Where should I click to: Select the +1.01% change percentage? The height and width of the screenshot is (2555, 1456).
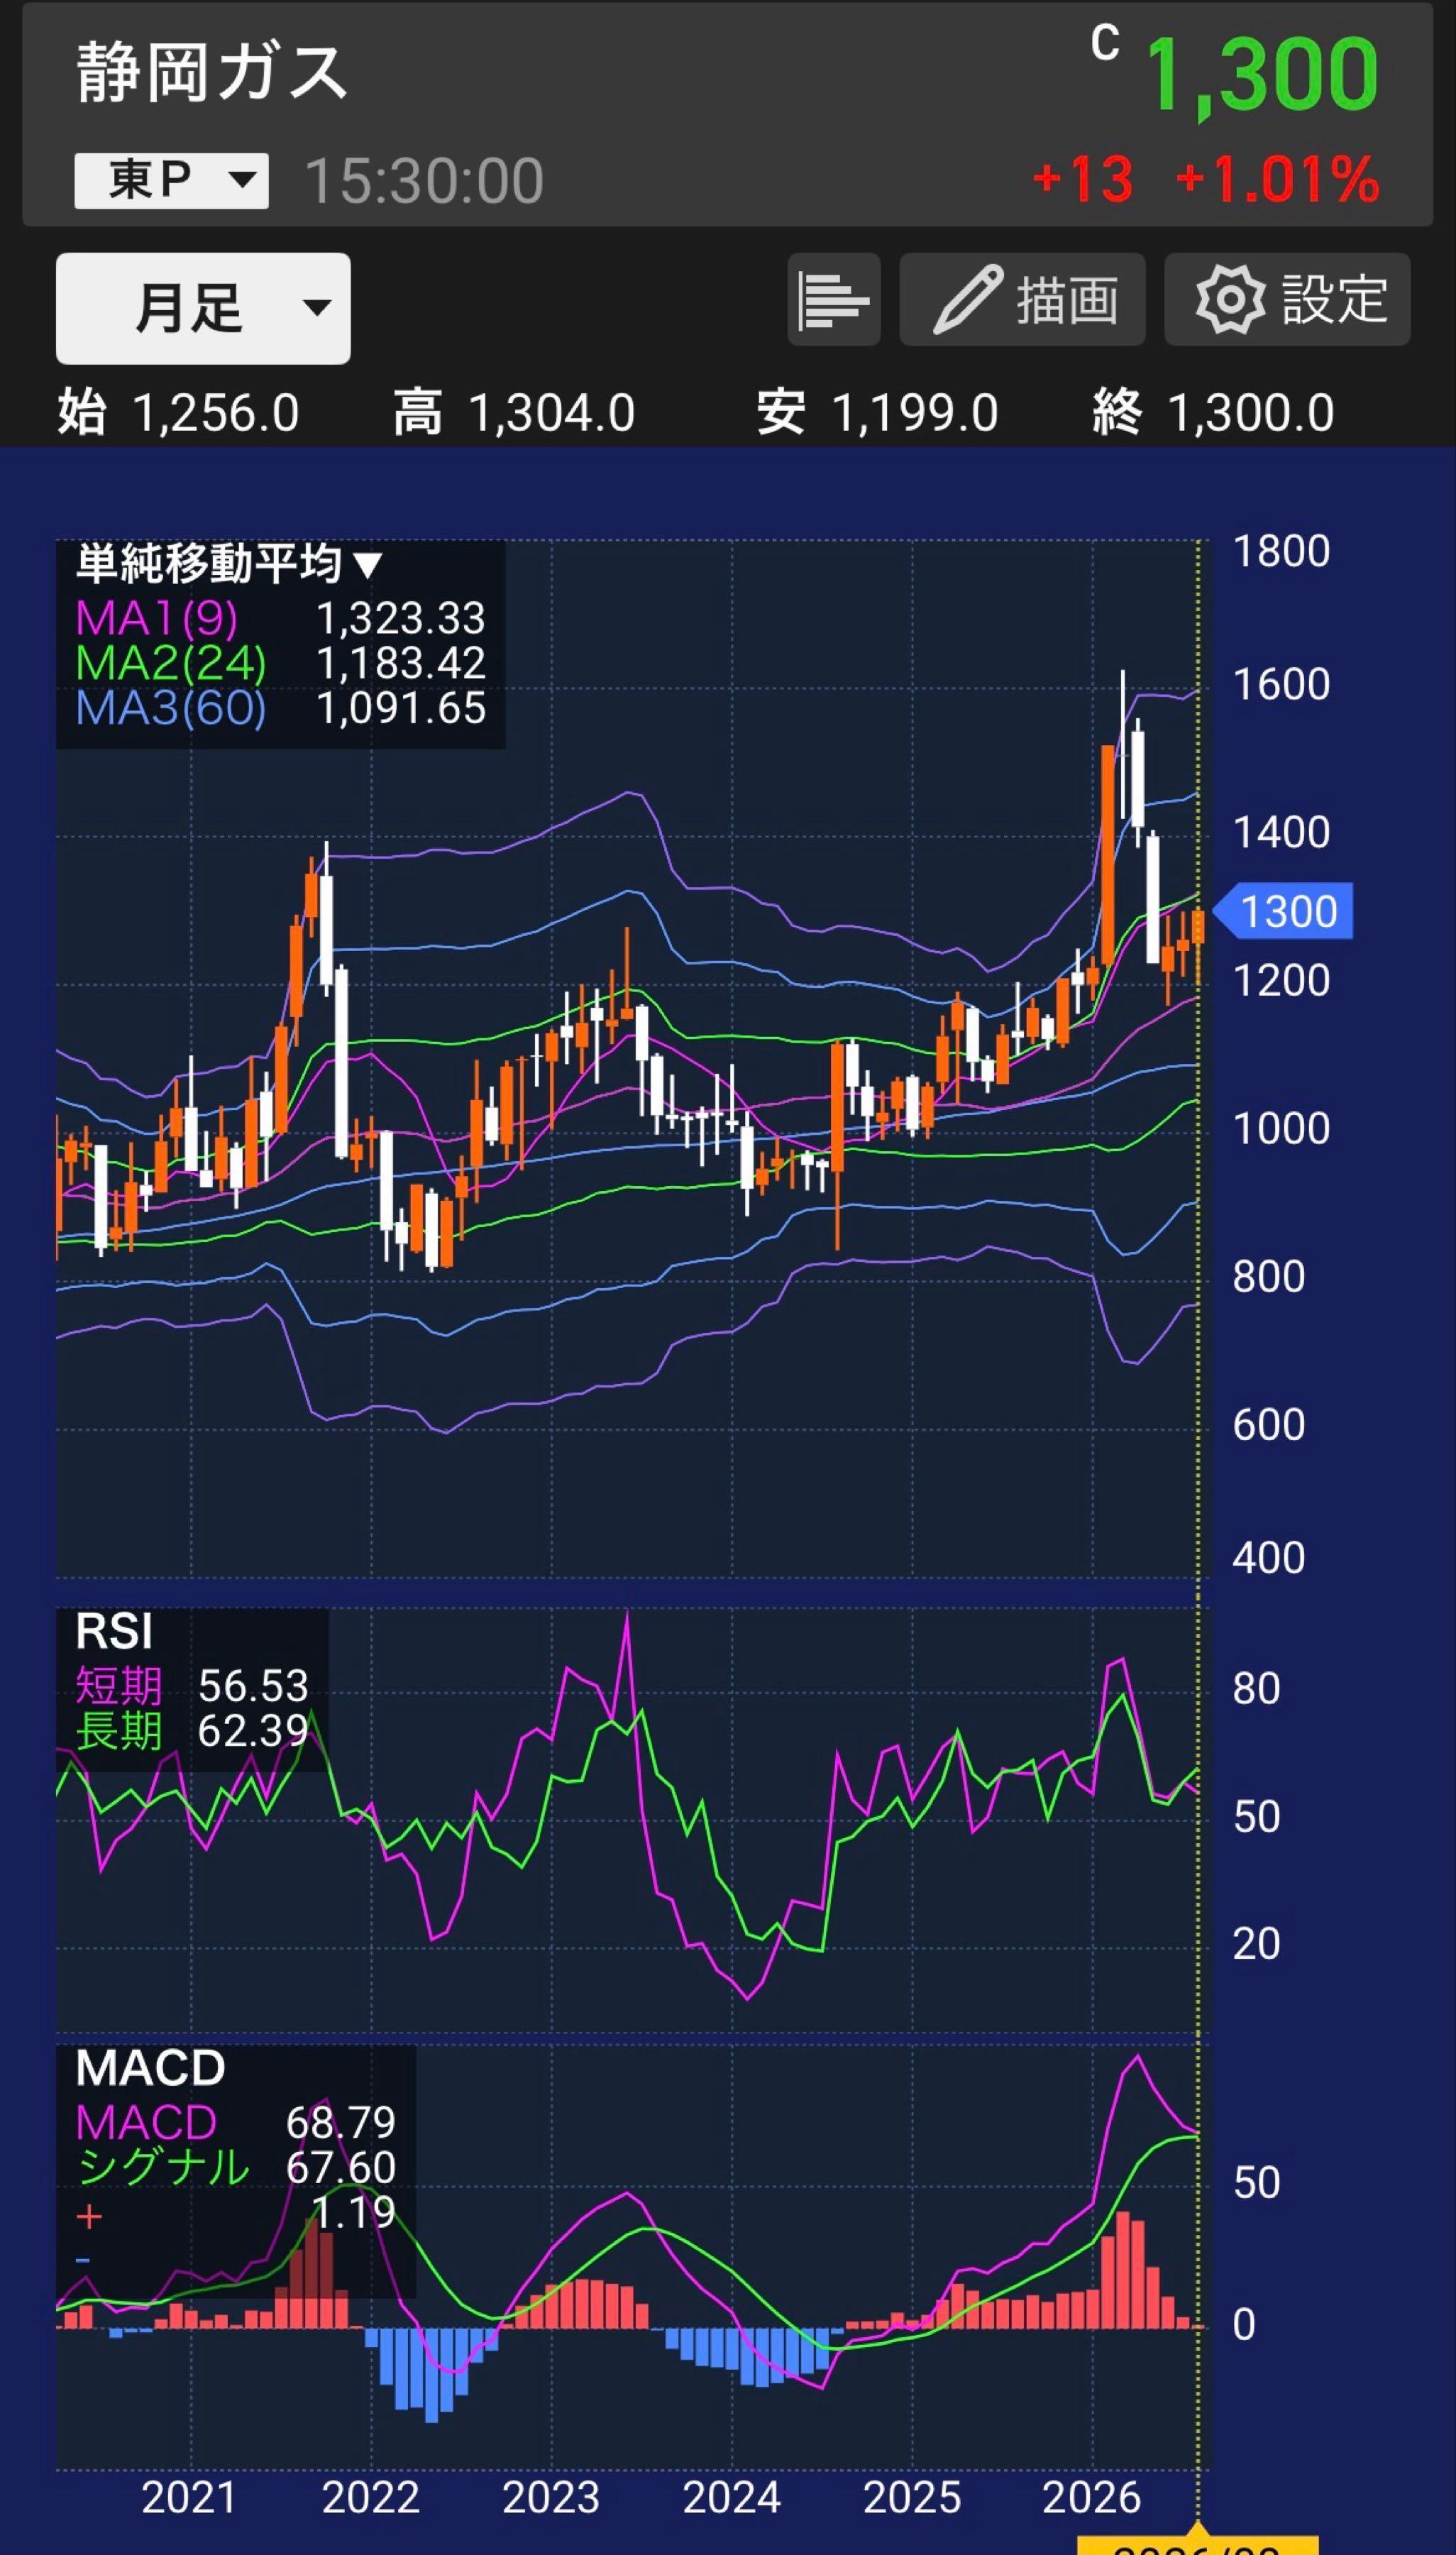(1278, 180)
